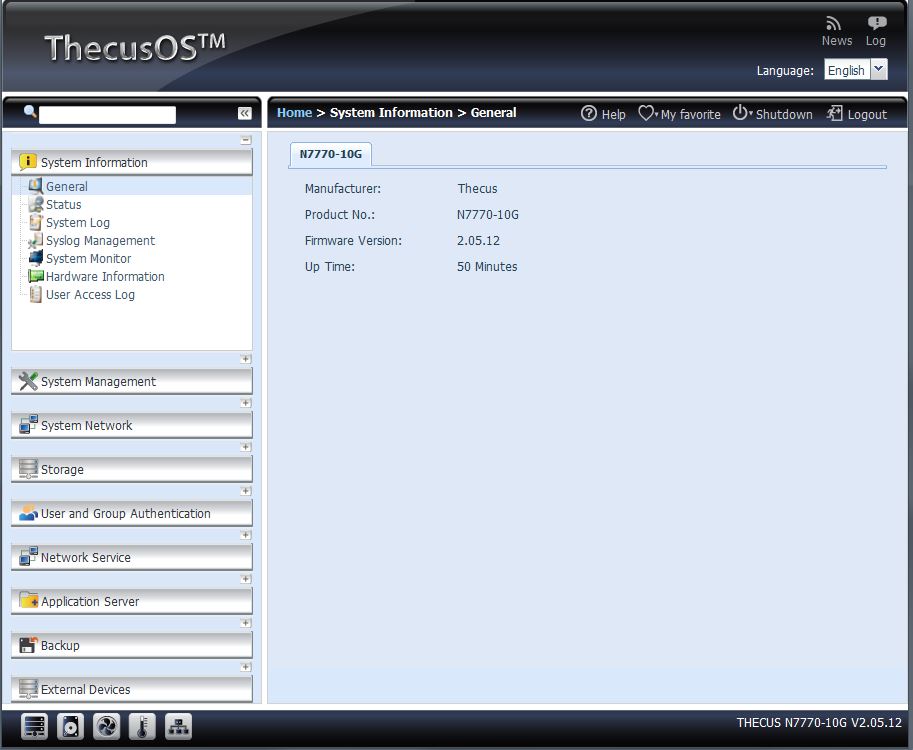Expand User and Group Authentication plus button

click(246, 491)
